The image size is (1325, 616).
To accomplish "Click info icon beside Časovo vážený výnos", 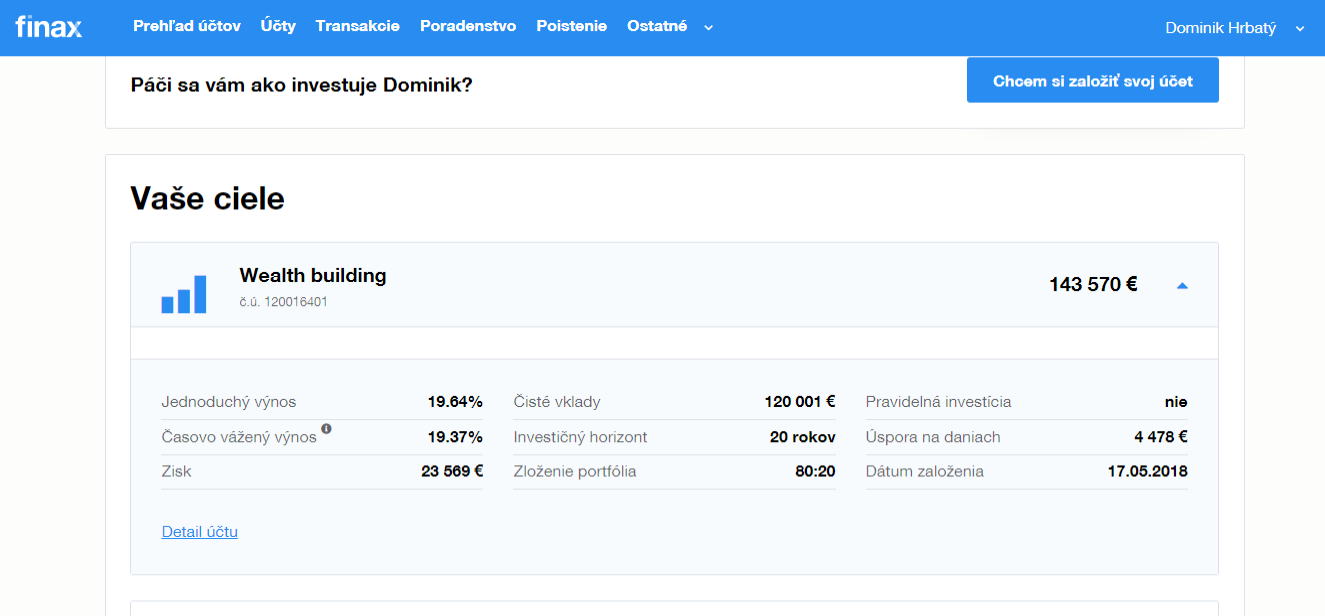I will point(326,430).
